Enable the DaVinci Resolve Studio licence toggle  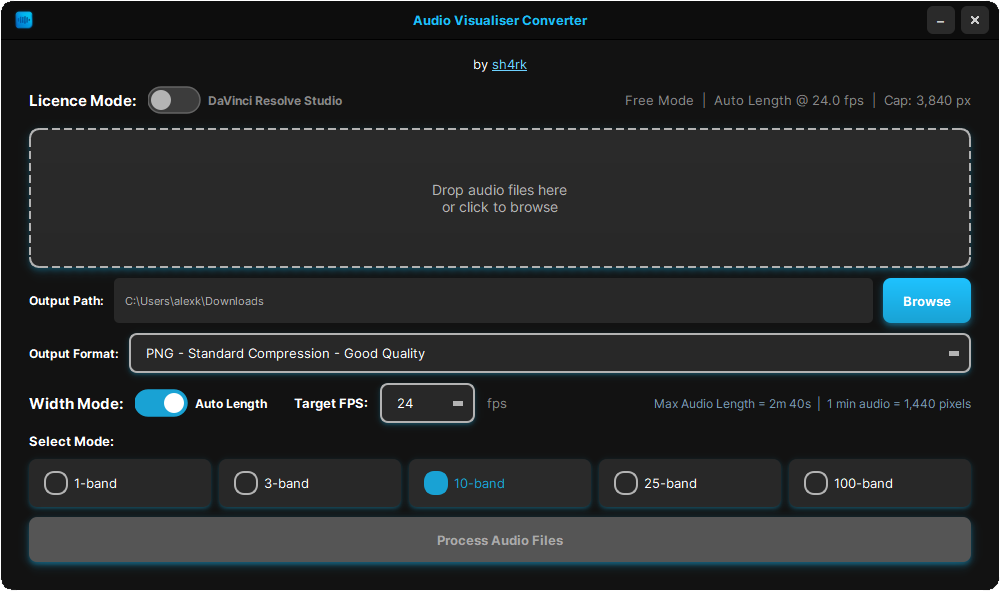(174, 100)
